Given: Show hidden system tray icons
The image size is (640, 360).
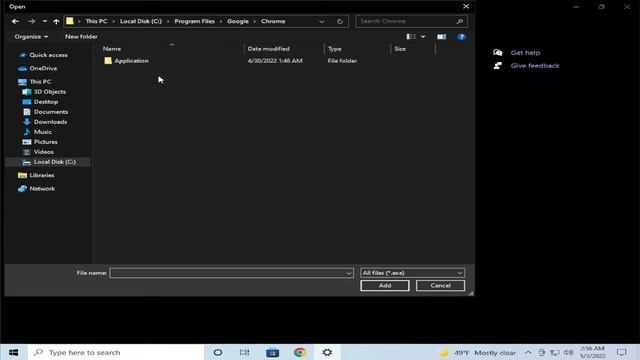Looking at the screenshot, I should (x=528, y=352).
